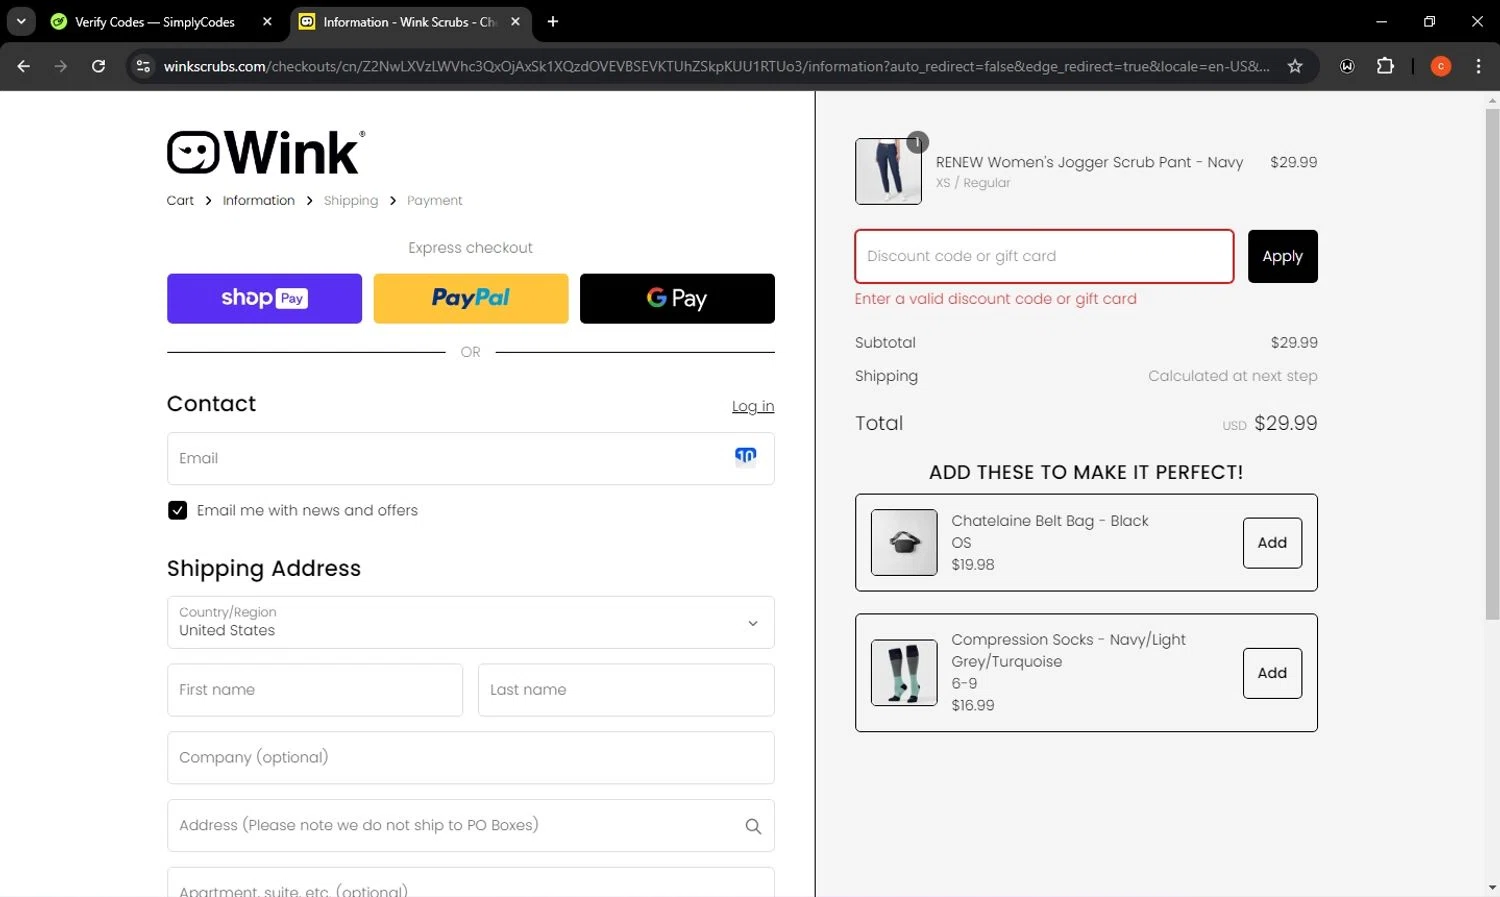Click the Compression Socks thumbnail
Screen dimensions: 1500x897
904,673
